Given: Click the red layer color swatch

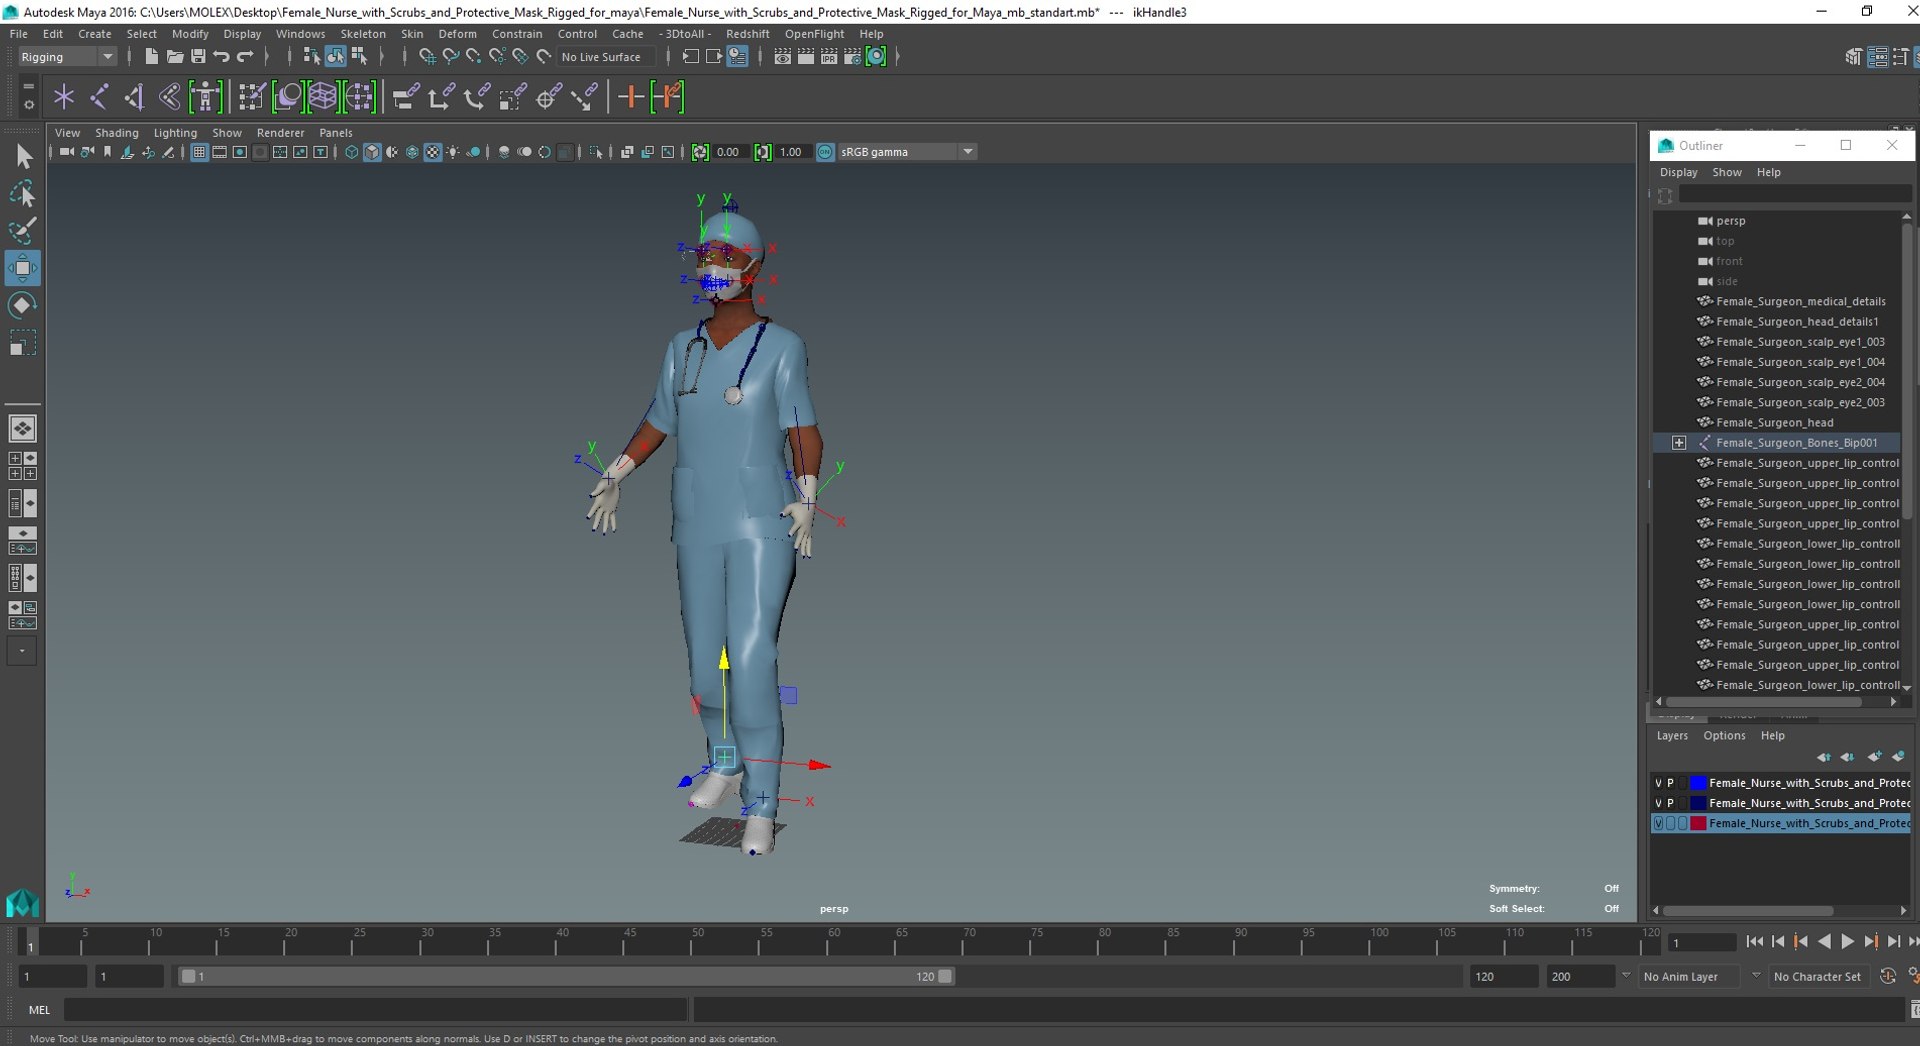Looking at the screenshot, I should 1698,823.
